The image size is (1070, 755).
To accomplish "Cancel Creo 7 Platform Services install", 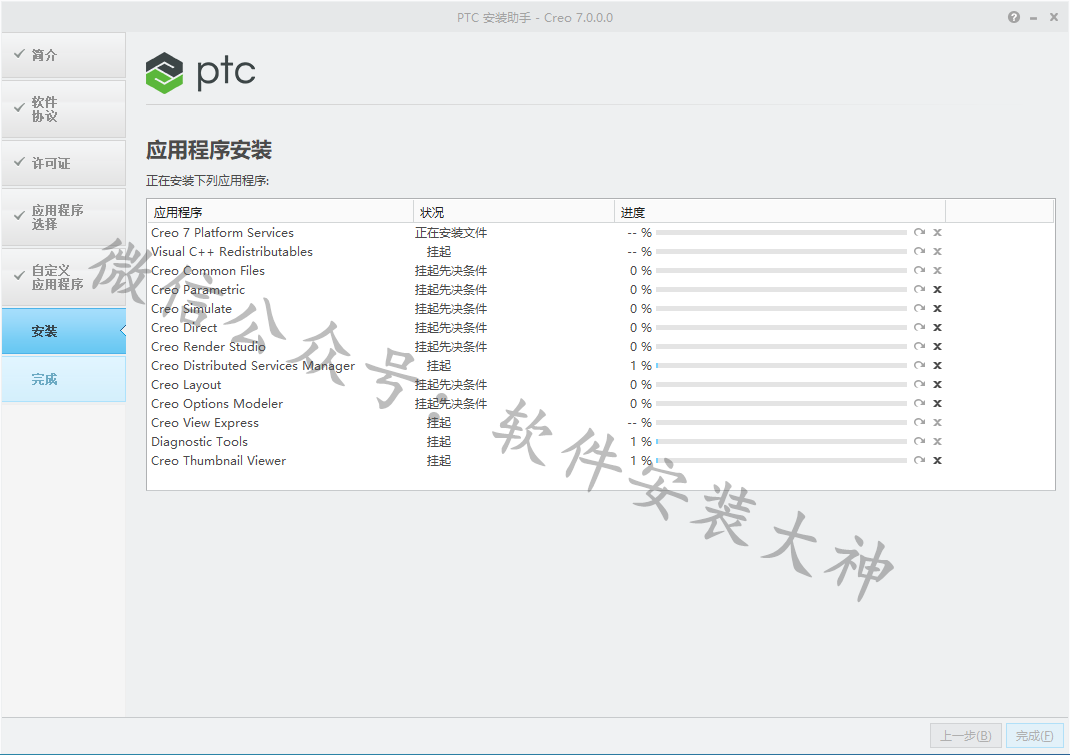I will 938,233.
